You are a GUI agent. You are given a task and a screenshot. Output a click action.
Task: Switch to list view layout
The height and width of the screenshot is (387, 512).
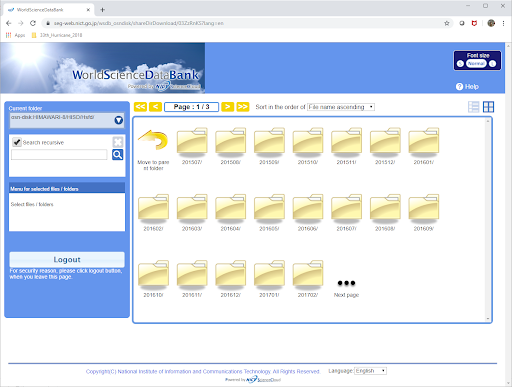[473, 107]
